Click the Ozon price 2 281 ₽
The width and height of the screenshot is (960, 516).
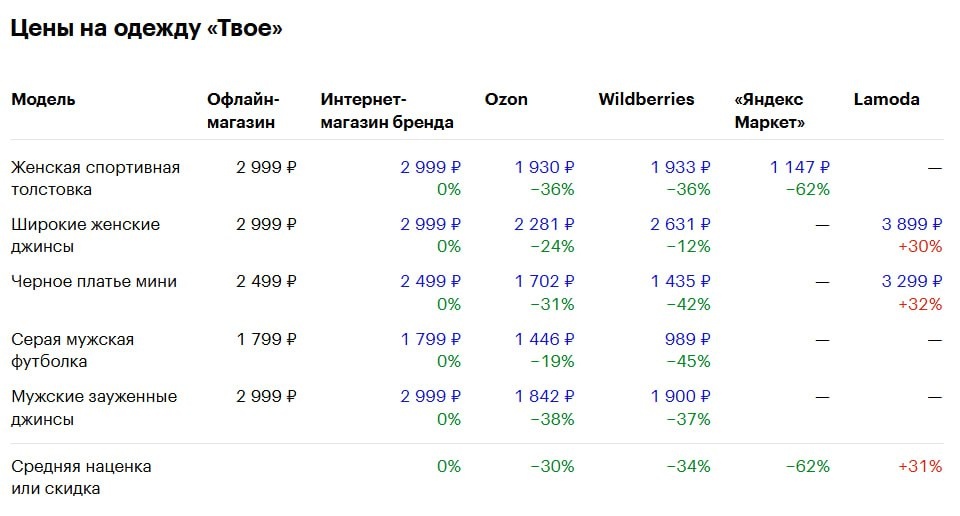544,225
